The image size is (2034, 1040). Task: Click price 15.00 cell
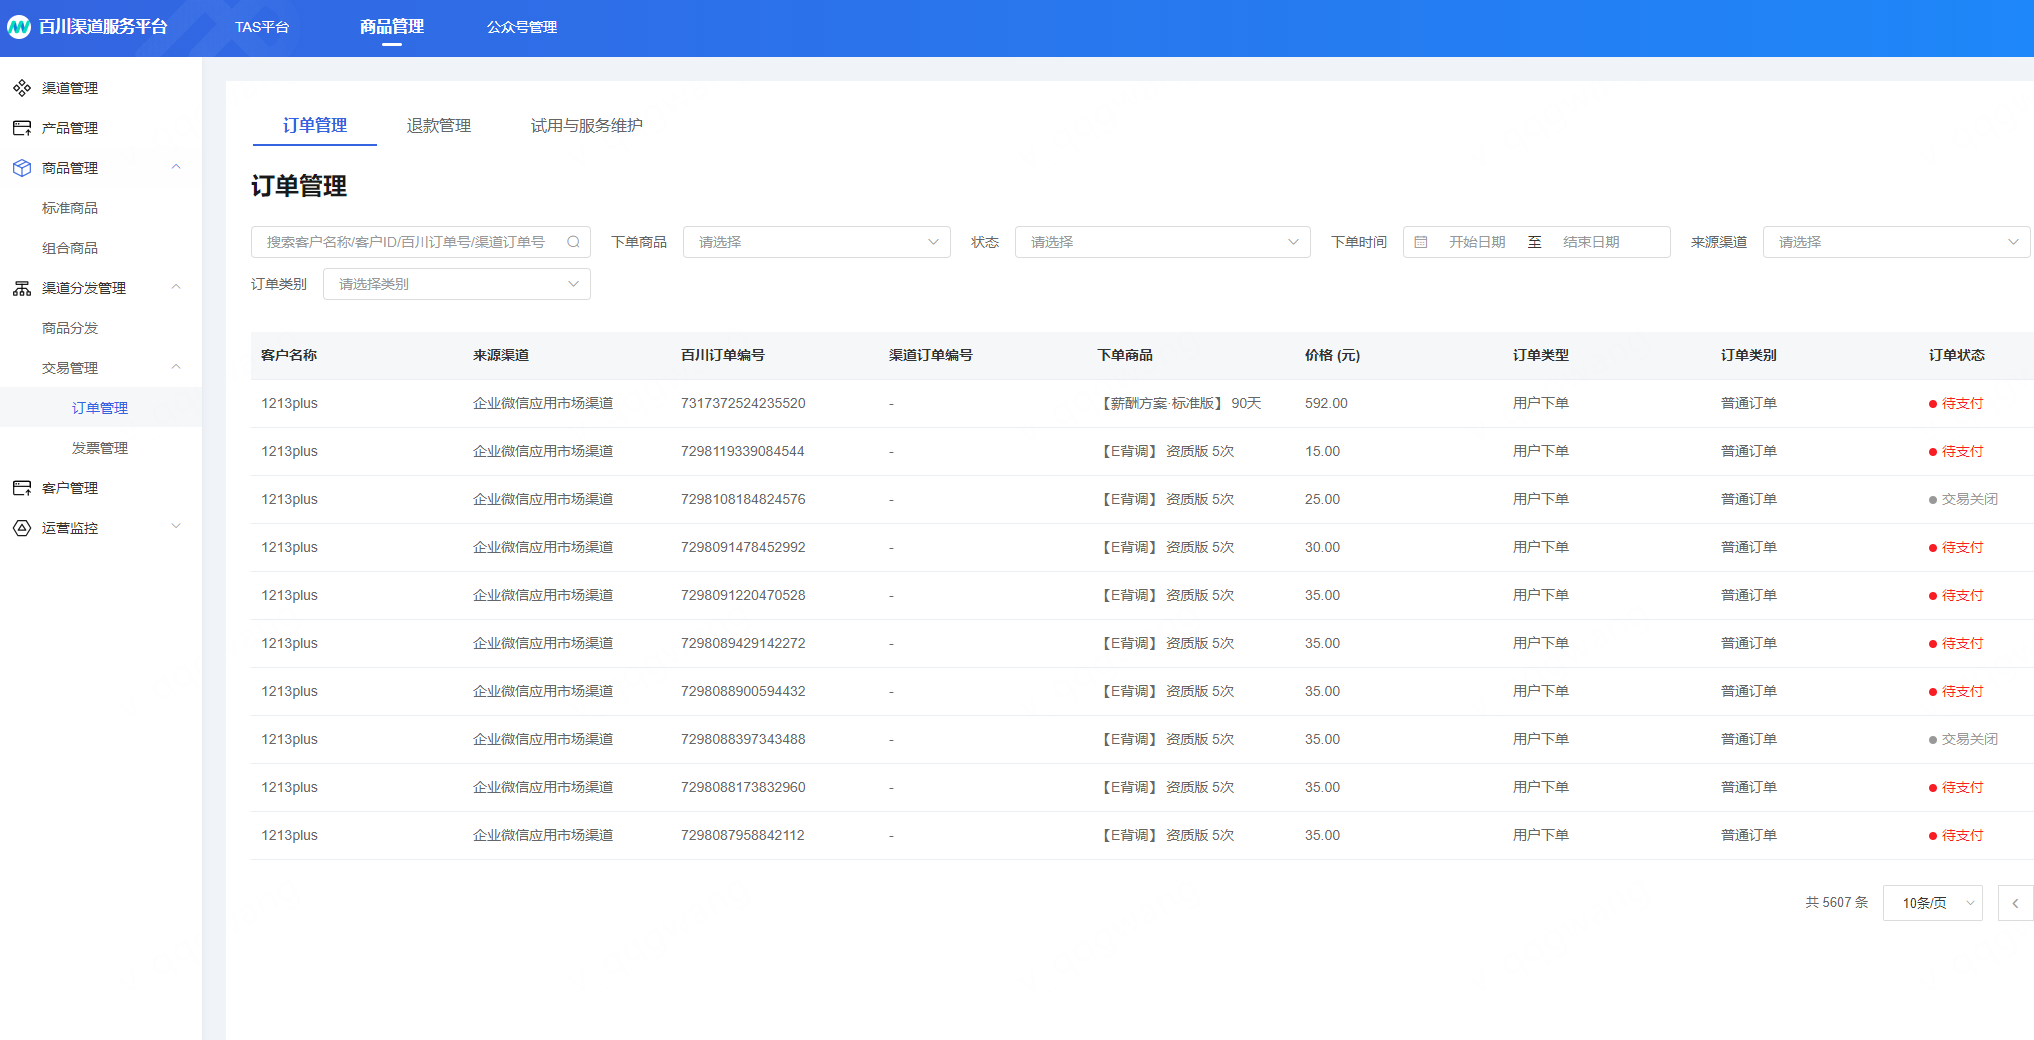pos(1322,452)
